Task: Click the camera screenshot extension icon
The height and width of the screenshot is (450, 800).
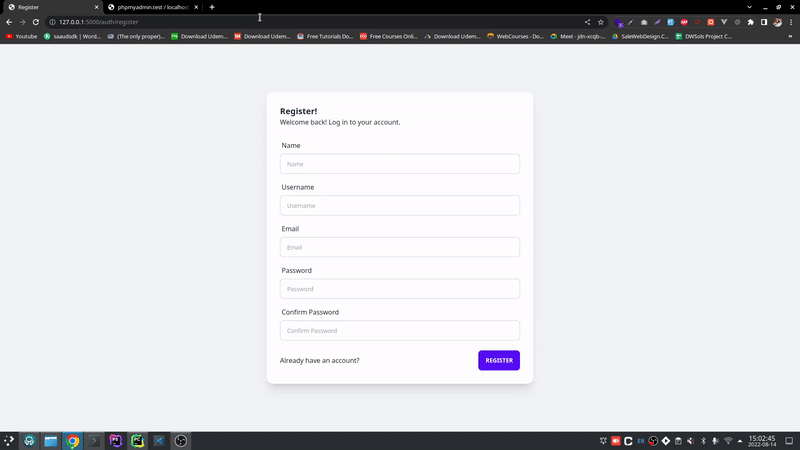Action: (644, 22)
